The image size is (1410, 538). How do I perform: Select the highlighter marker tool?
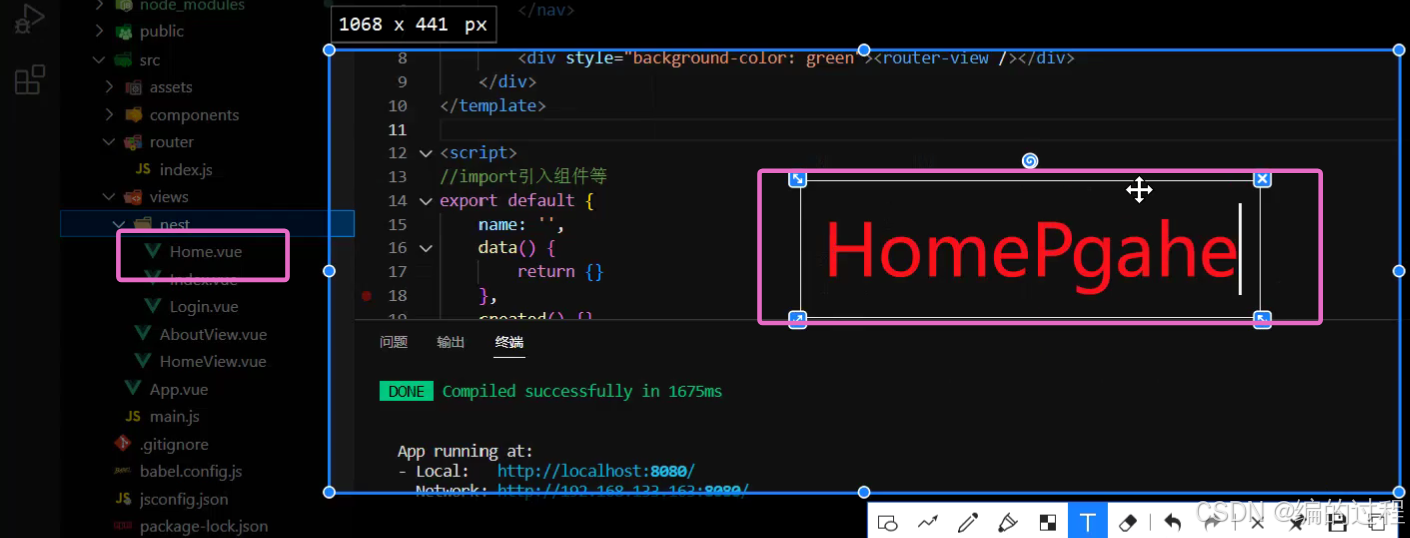[1007, 522]
